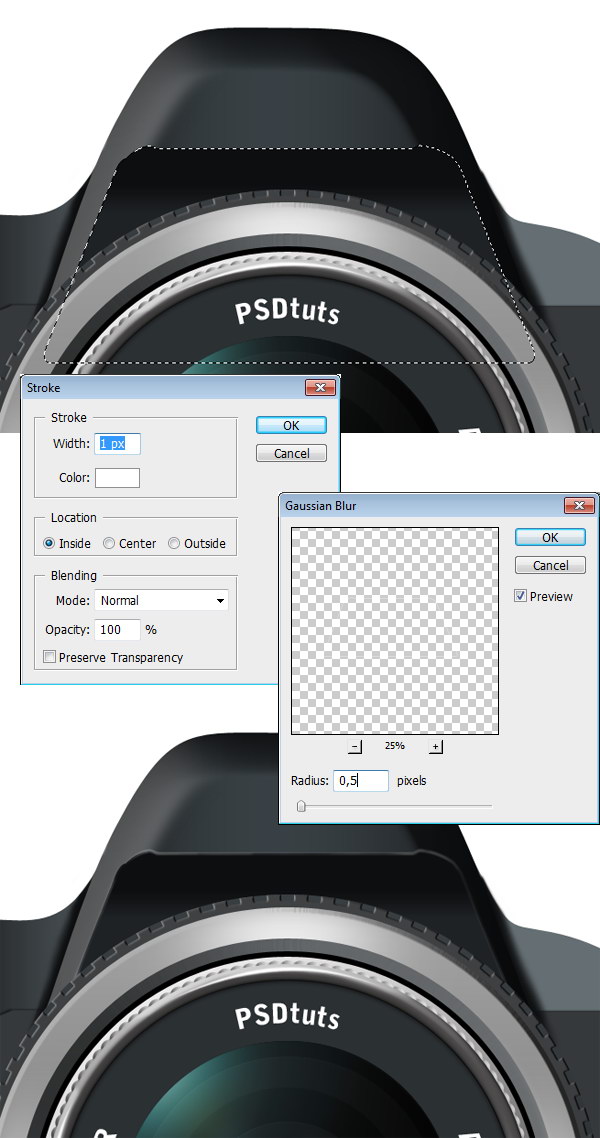Cancel the Stroke dialog

click(x=291, y=454)
